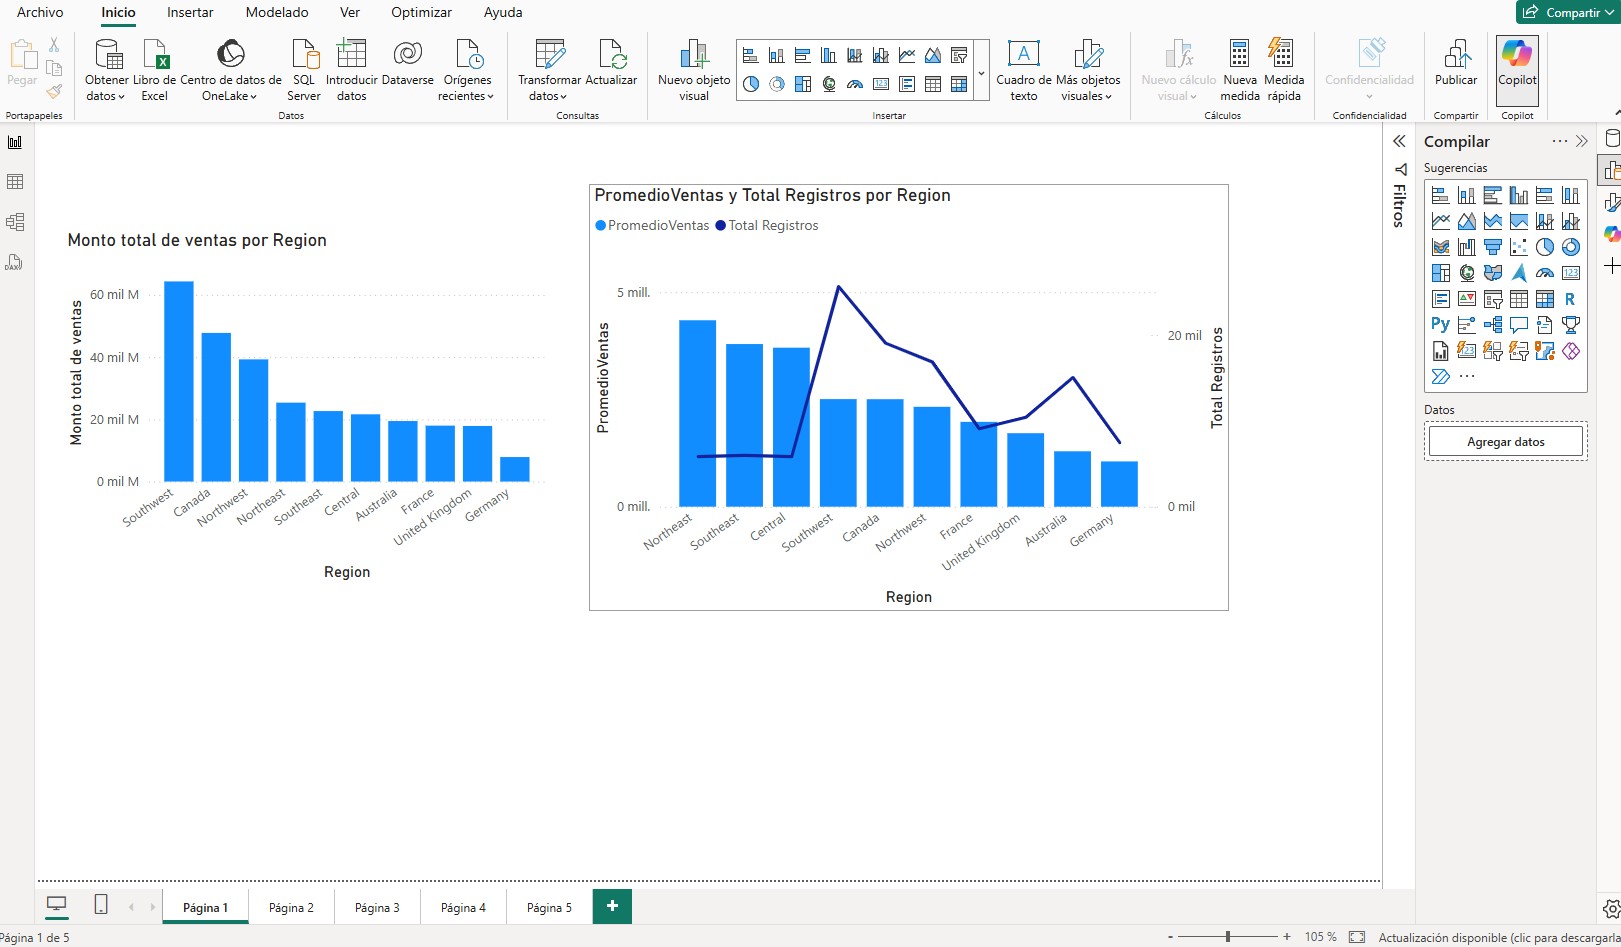The image size is (1621, 947).
Task: Switch to model view in left sidebar
Action: [x=15, y=222]
